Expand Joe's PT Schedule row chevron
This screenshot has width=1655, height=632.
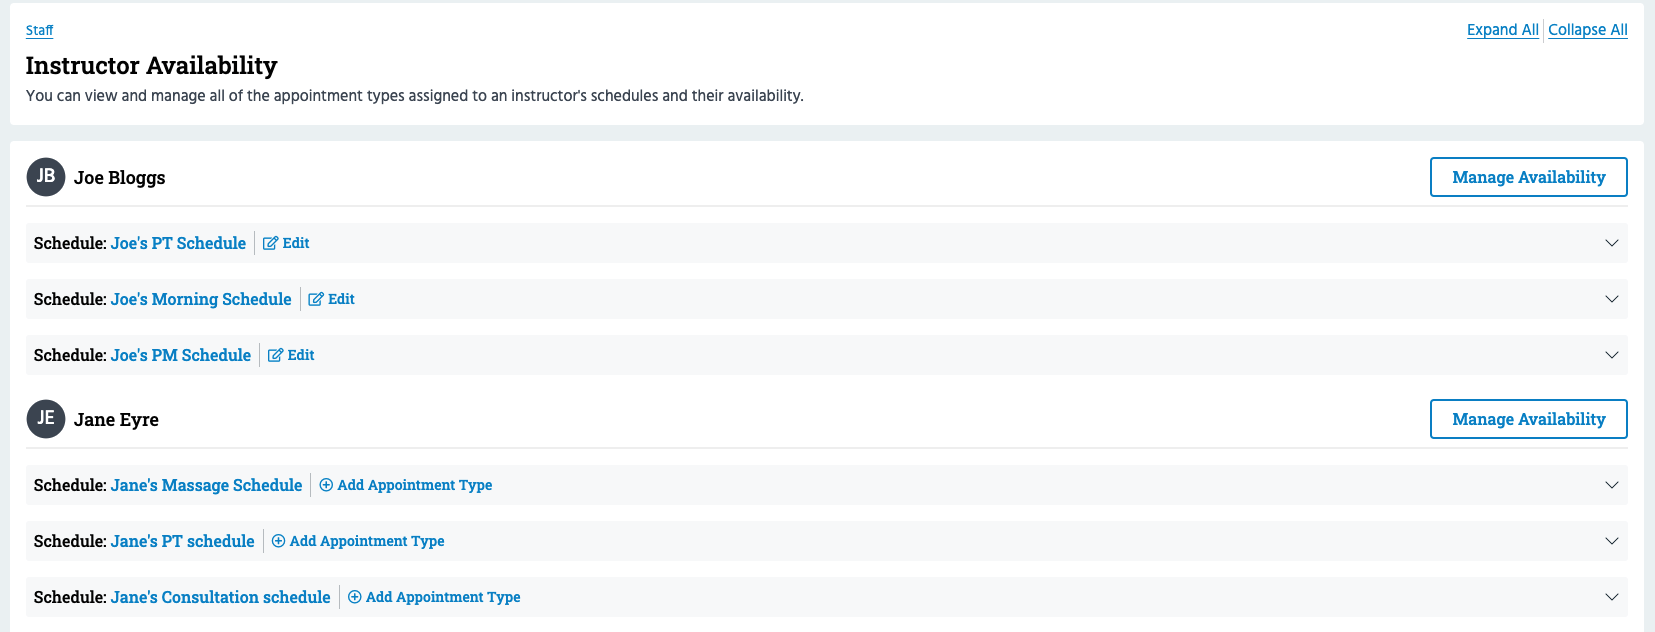click(1611, 243)
